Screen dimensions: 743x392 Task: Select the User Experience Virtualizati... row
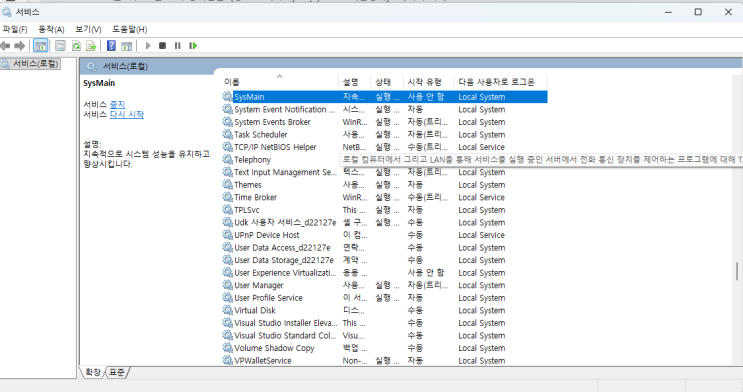pyautogui.click(x=384, y=273)
